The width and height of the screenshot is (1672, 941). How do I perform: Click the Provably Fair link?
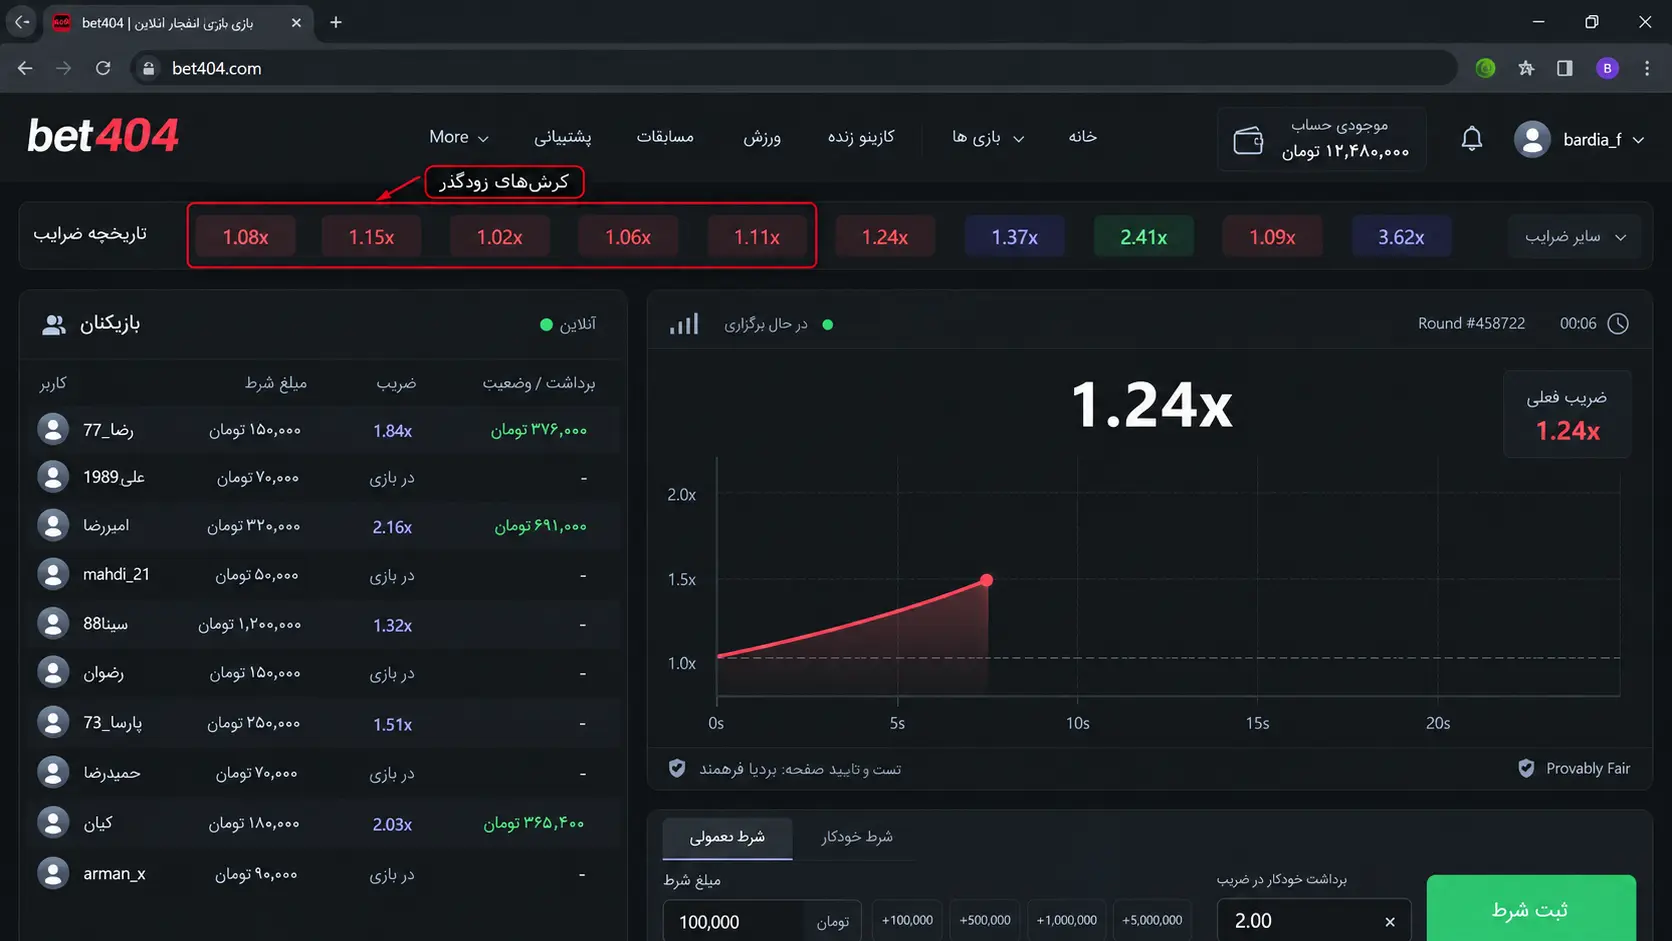click(1588, 768)
